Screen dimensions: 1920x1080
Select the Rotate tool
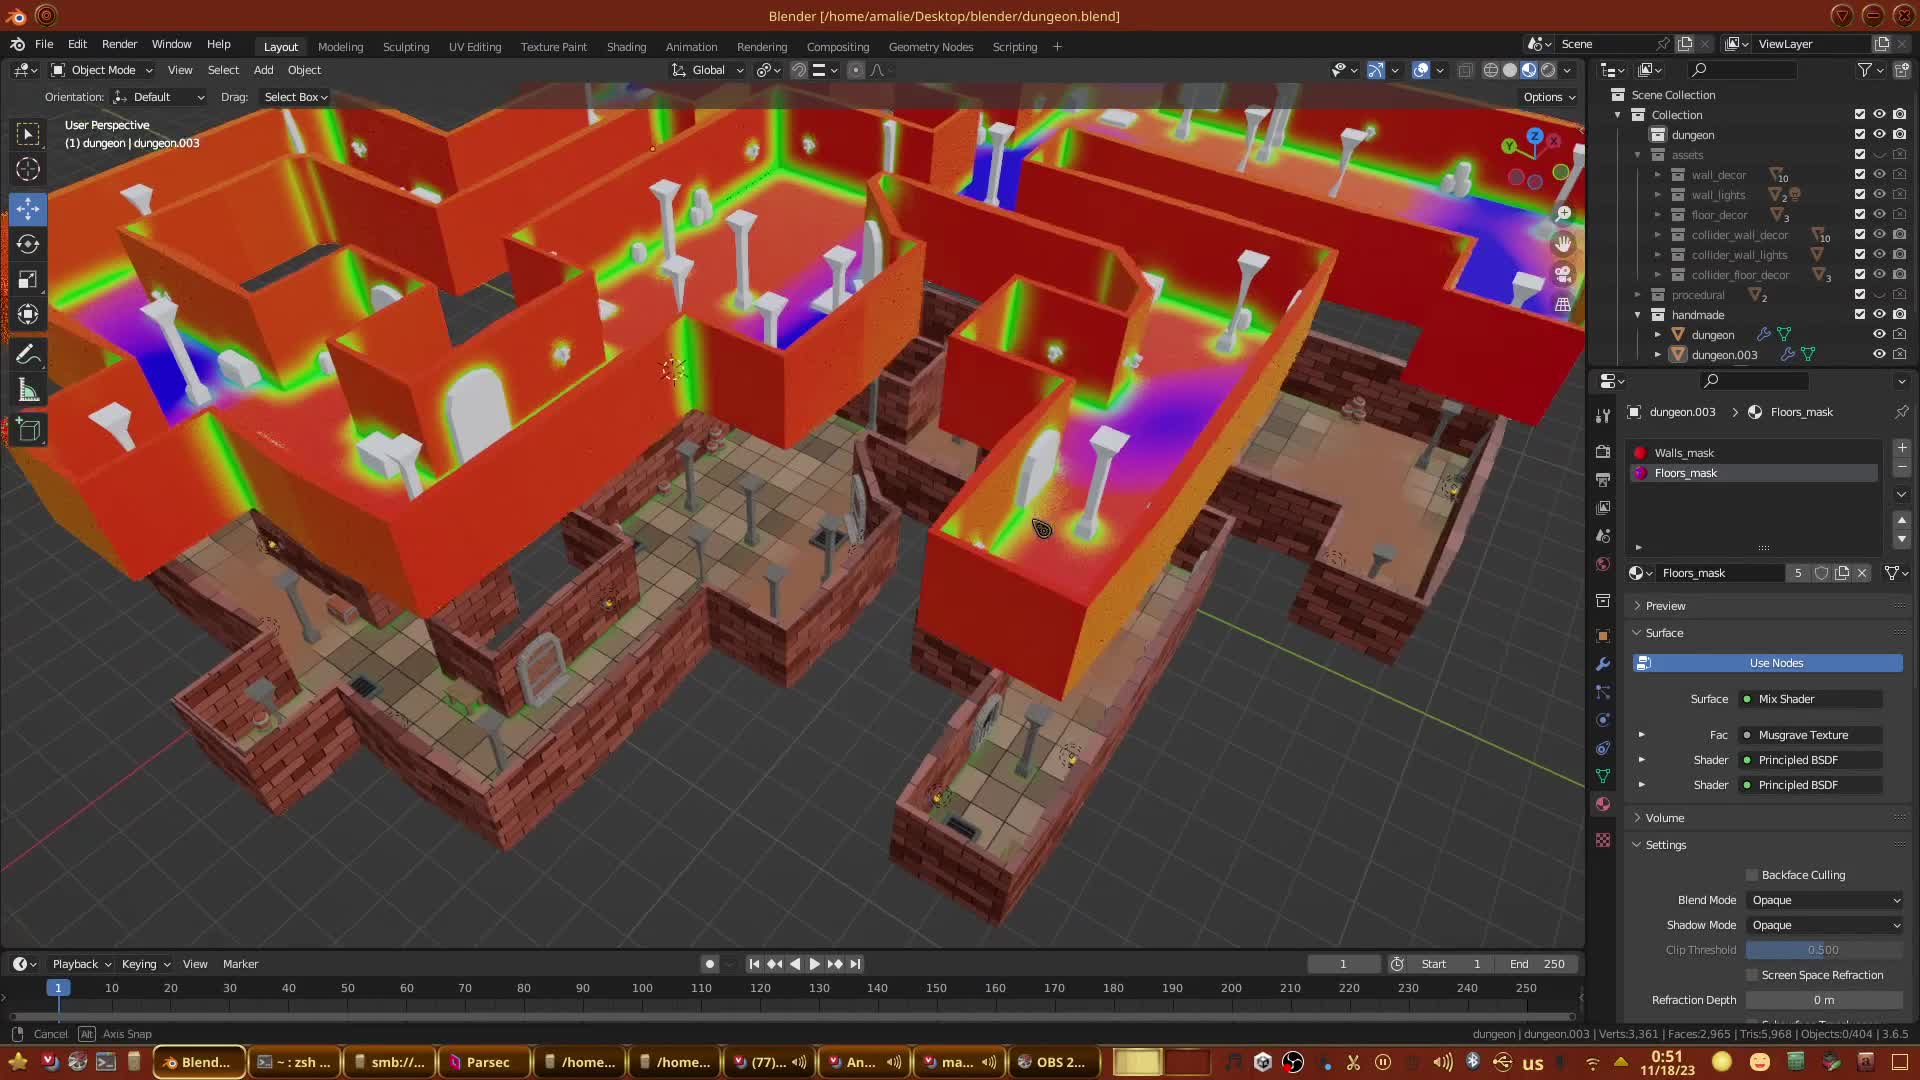click(x=28, y=244)
